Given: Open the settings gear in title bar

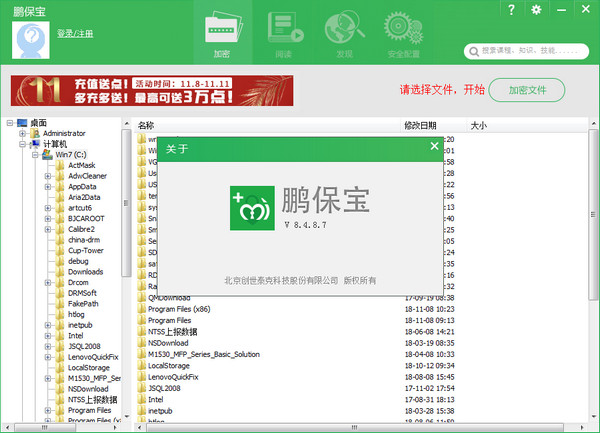Looking at the screenshot, I should (x=537, y=10).
